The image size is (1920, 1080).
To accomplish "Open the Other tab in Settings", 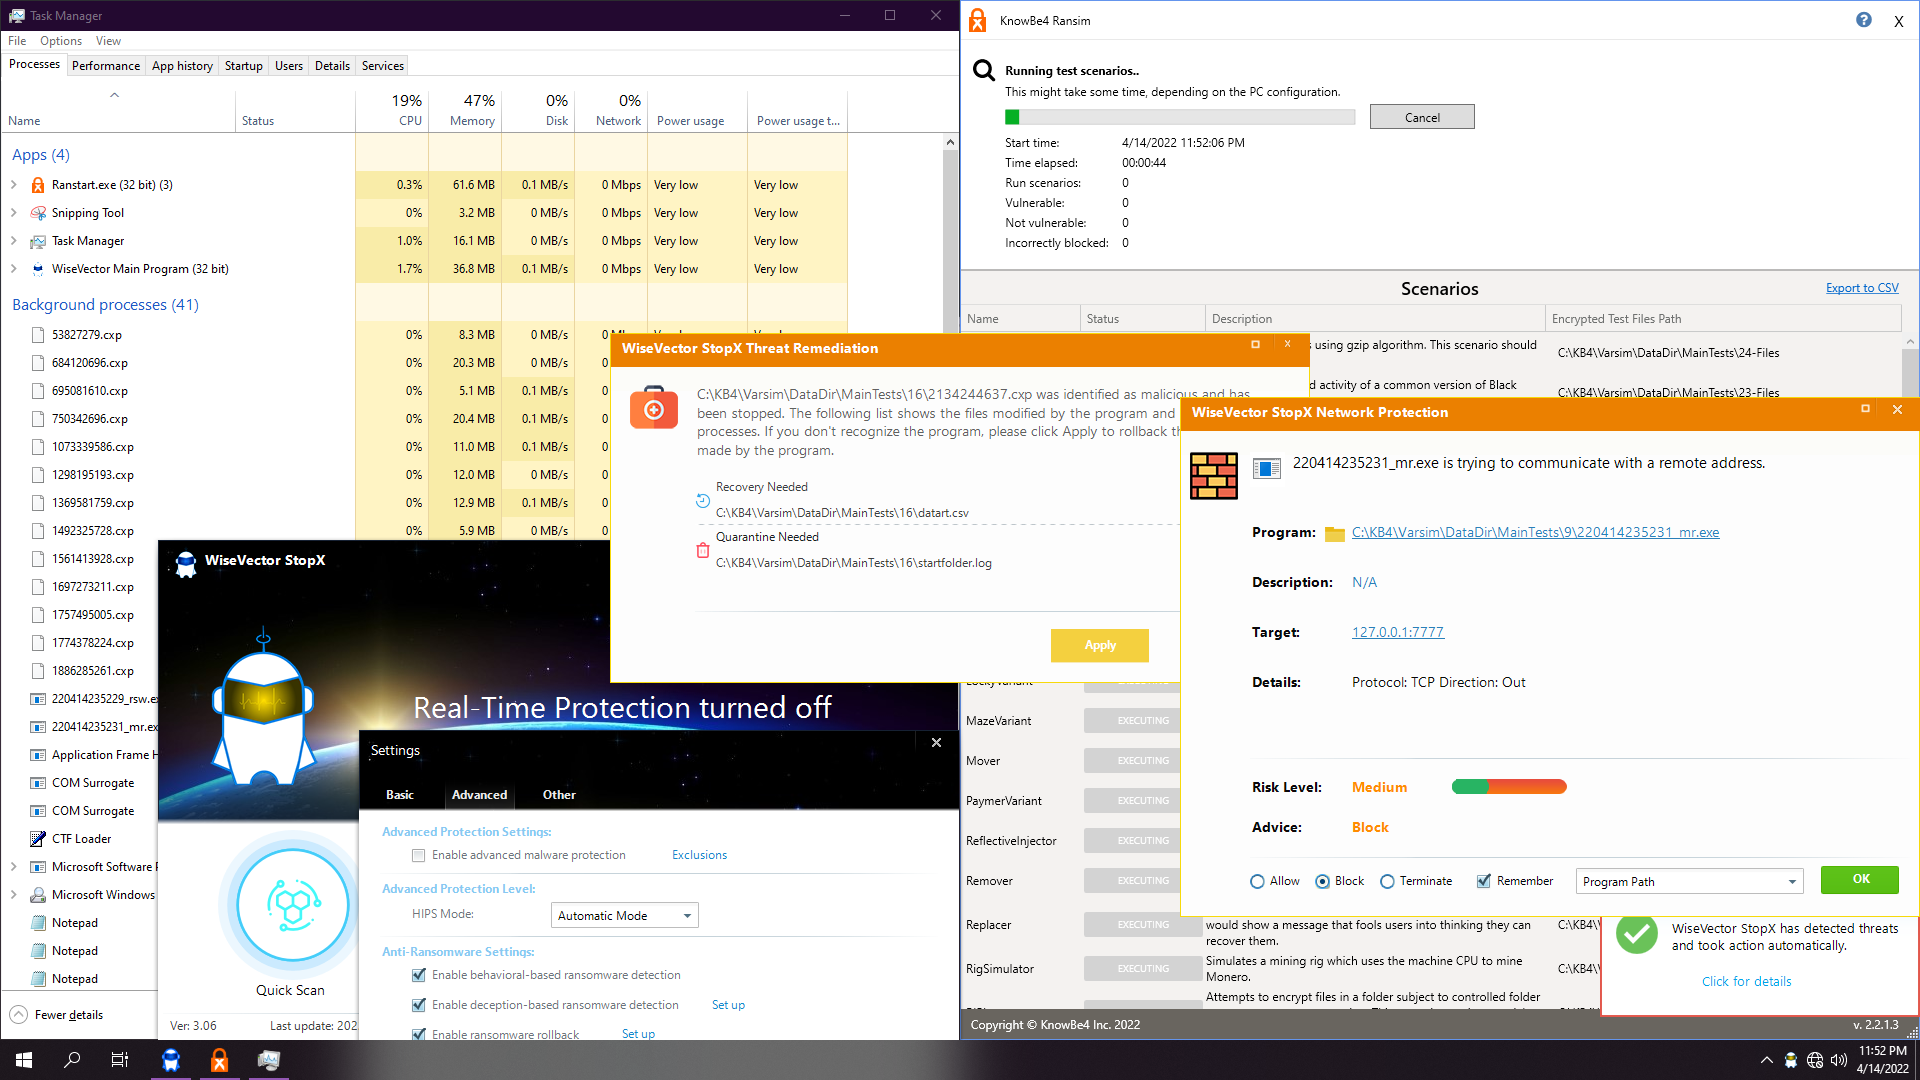I will 559,795.
